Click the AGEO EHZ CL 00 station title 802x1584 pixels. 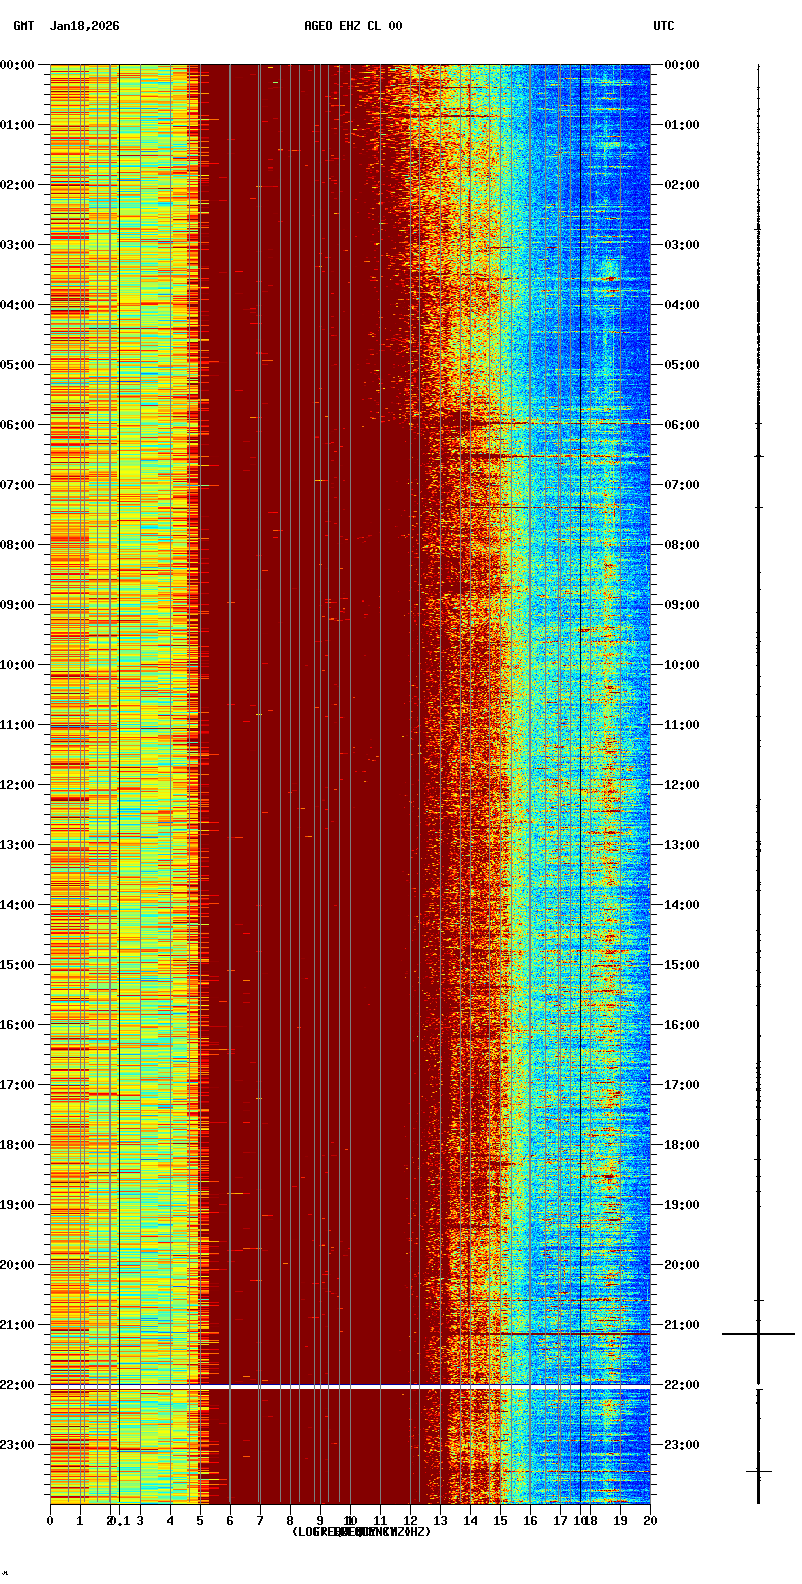point(353,26)
